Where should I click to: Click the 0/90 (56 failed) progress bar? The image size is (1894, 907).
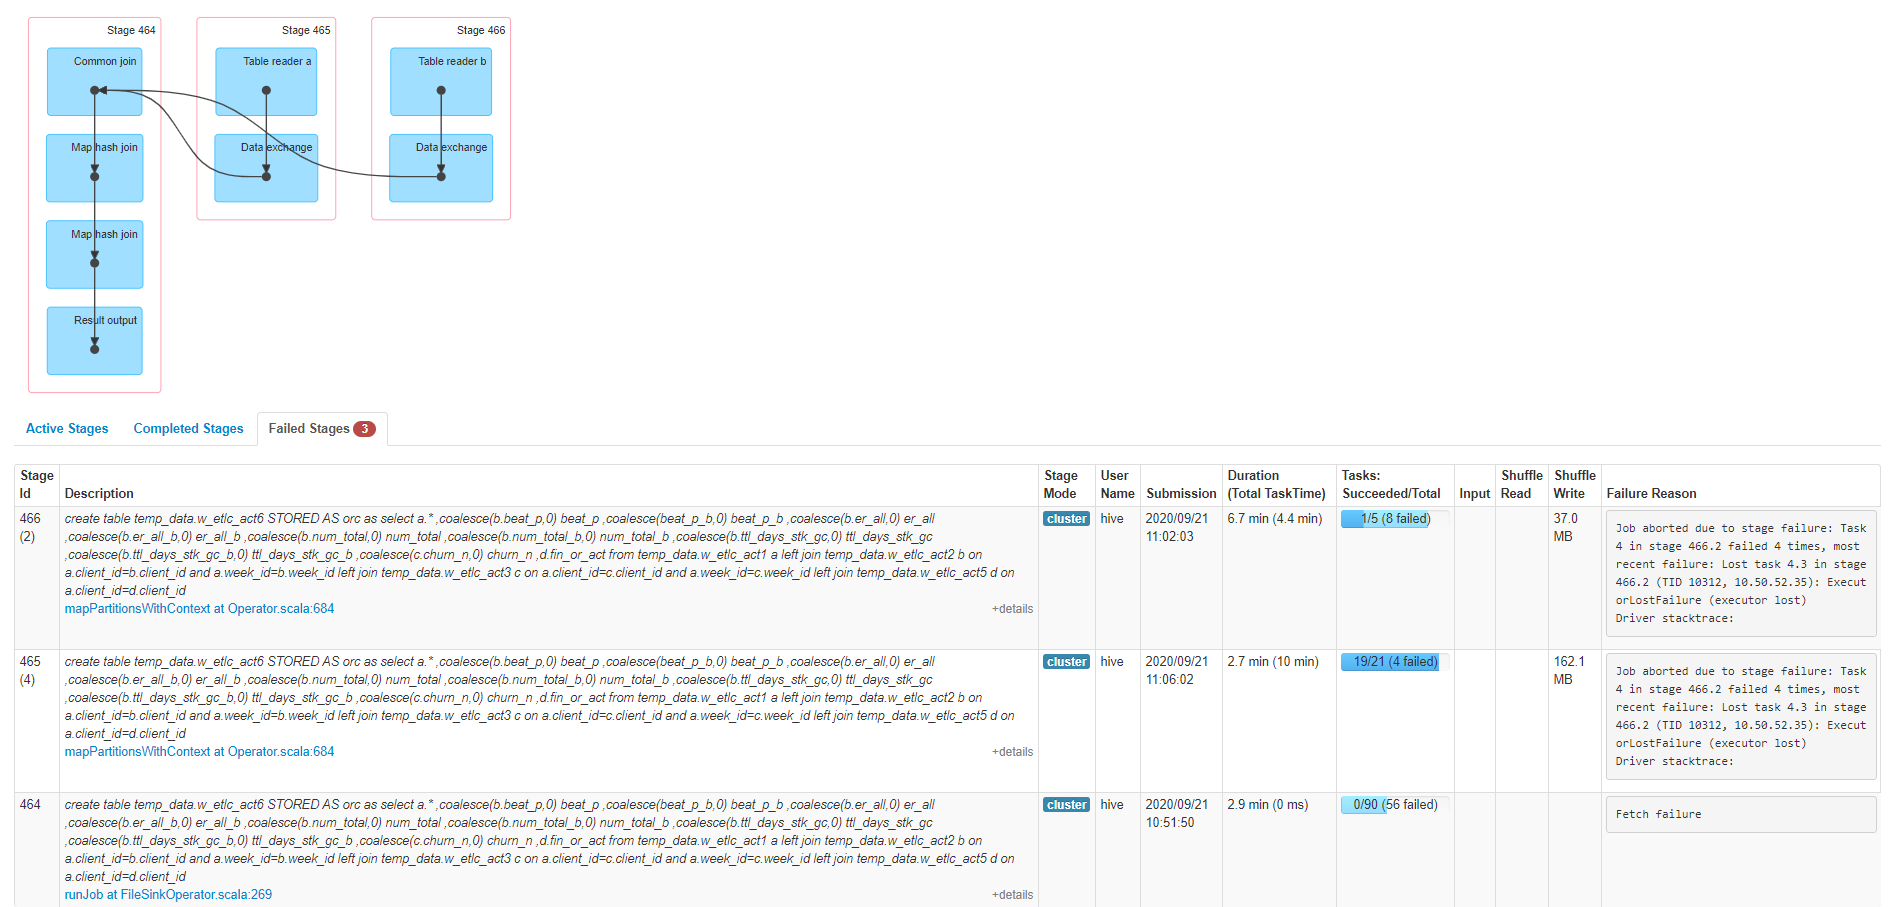pos(1394,805)
